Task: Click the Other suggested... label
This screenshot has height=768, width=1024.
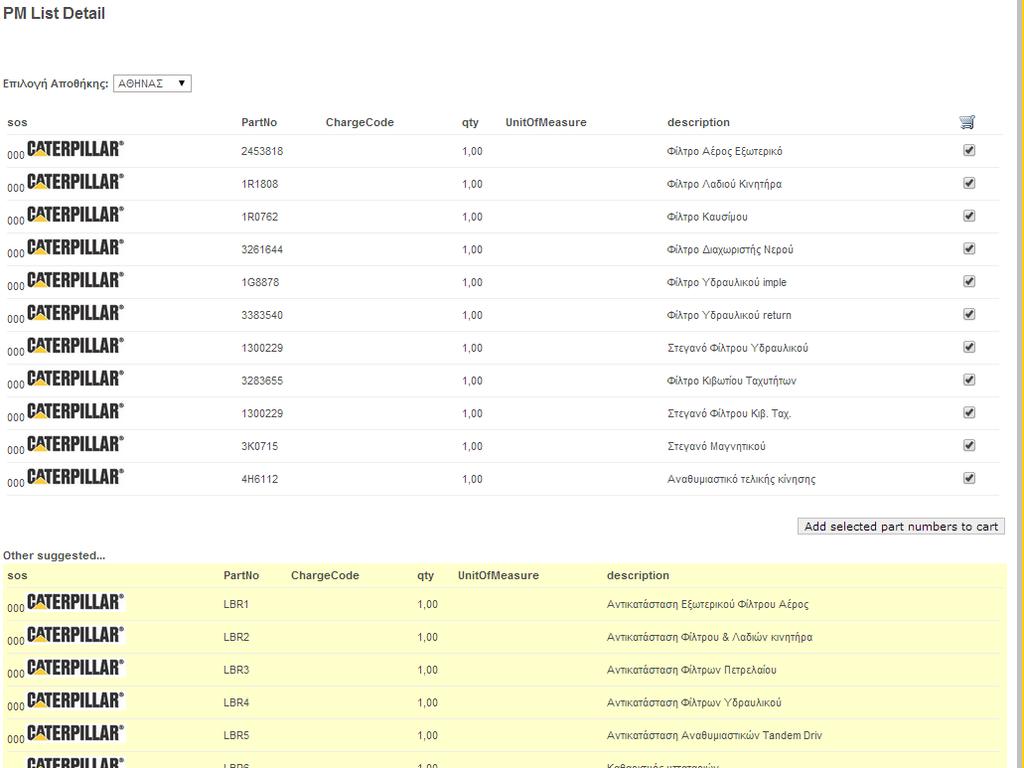Action: click(54, 556)
